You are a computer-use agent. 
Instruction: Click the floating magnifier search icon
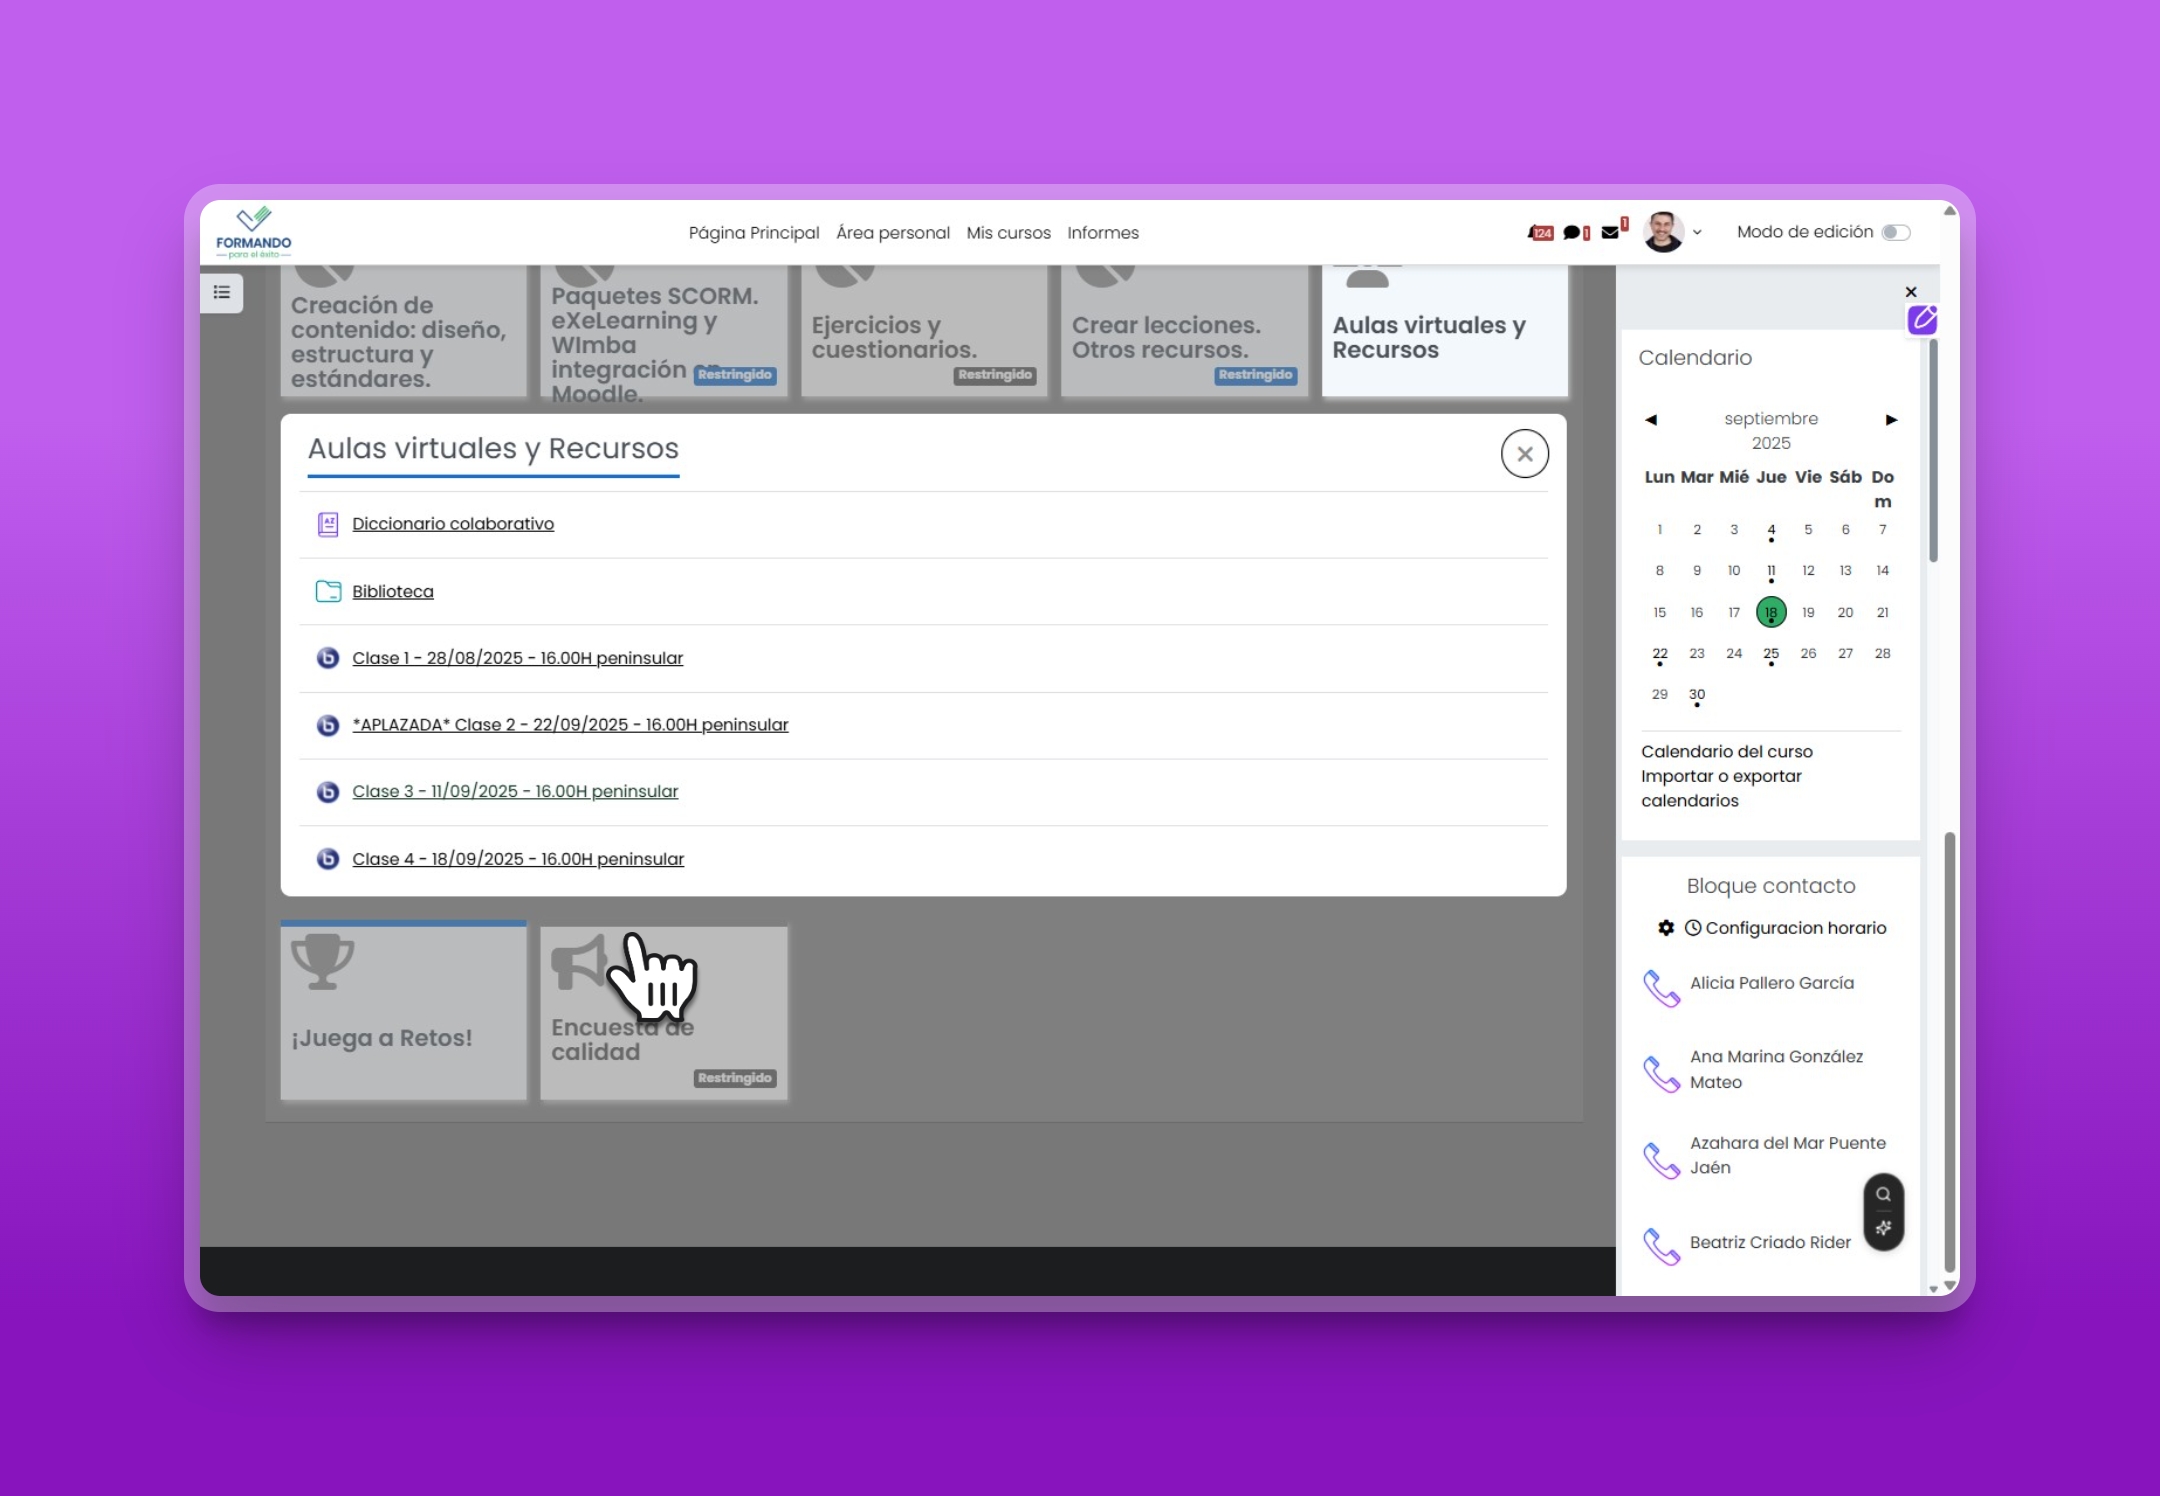click(x=1883, y=1194)
